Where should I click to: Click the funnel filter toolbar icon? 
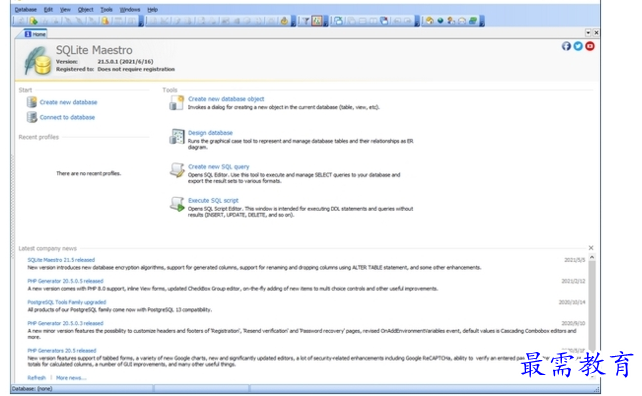305,21
